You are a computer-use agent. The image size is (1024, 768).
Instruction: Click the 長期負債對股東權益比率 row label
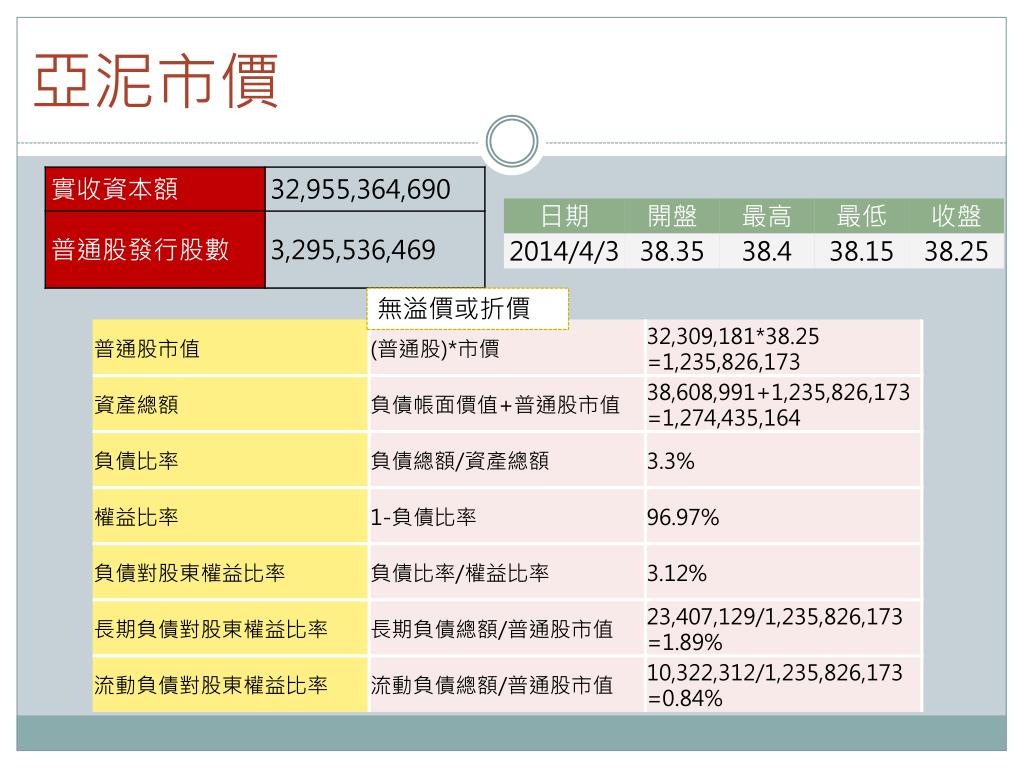[x=230, y=629]
